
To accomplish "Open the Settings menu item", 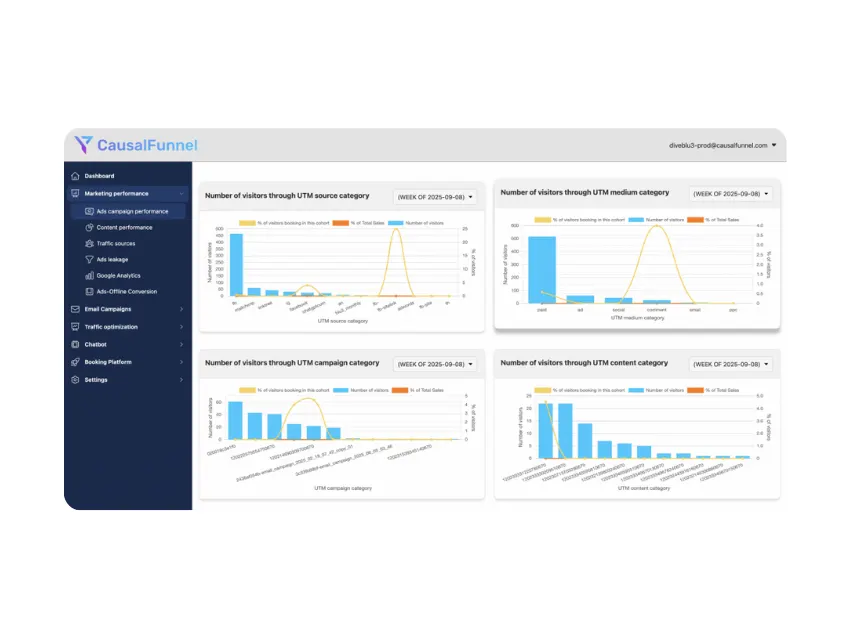I will pyautogui.click(x=97, y=380).
